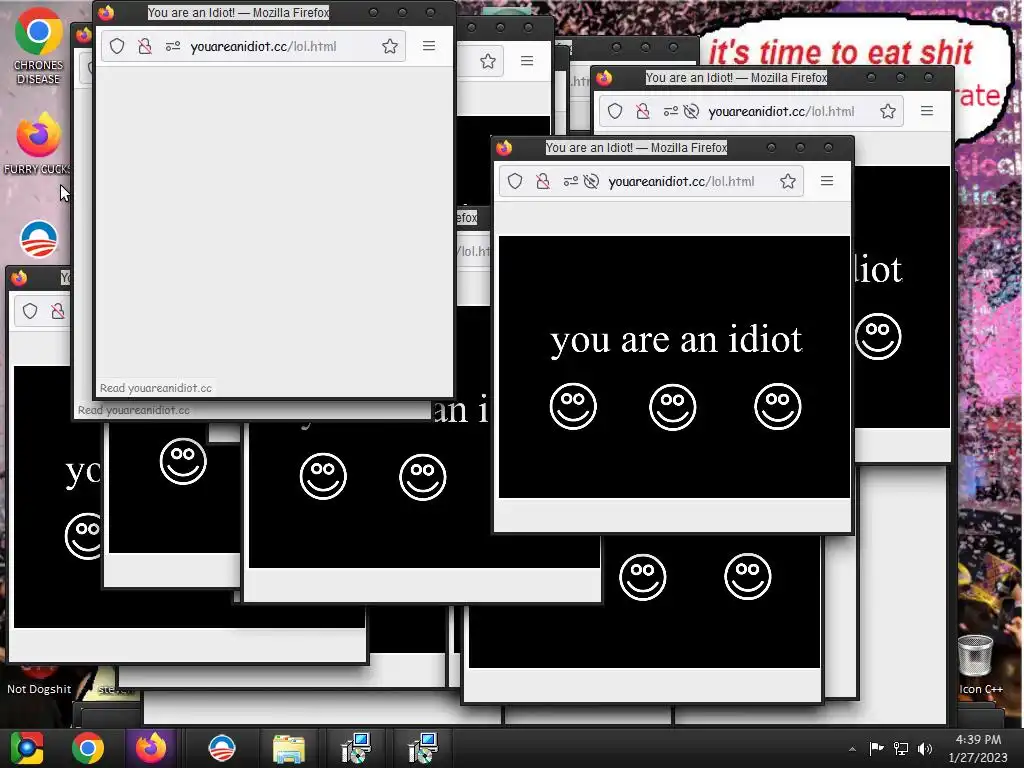Click 'you are an idiot' text in front window
The height and width of the screenshot is (768, 1024).
676,340
